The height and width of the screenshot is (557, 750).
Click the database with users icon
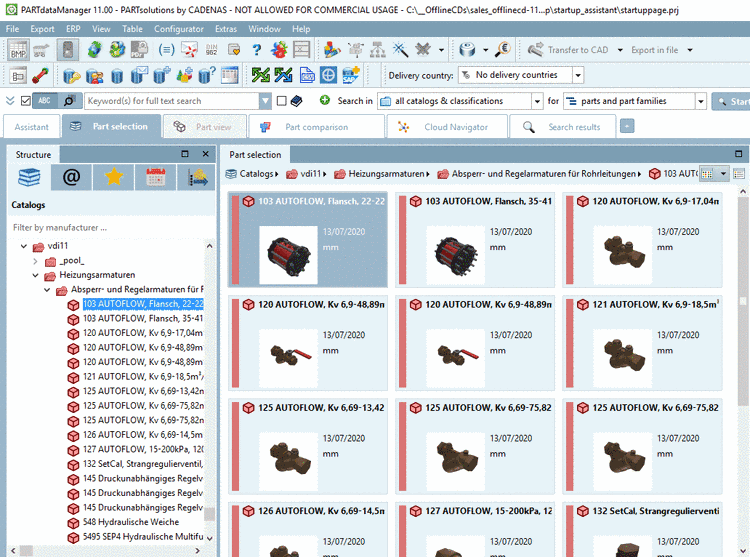click(x=94, y=76)
